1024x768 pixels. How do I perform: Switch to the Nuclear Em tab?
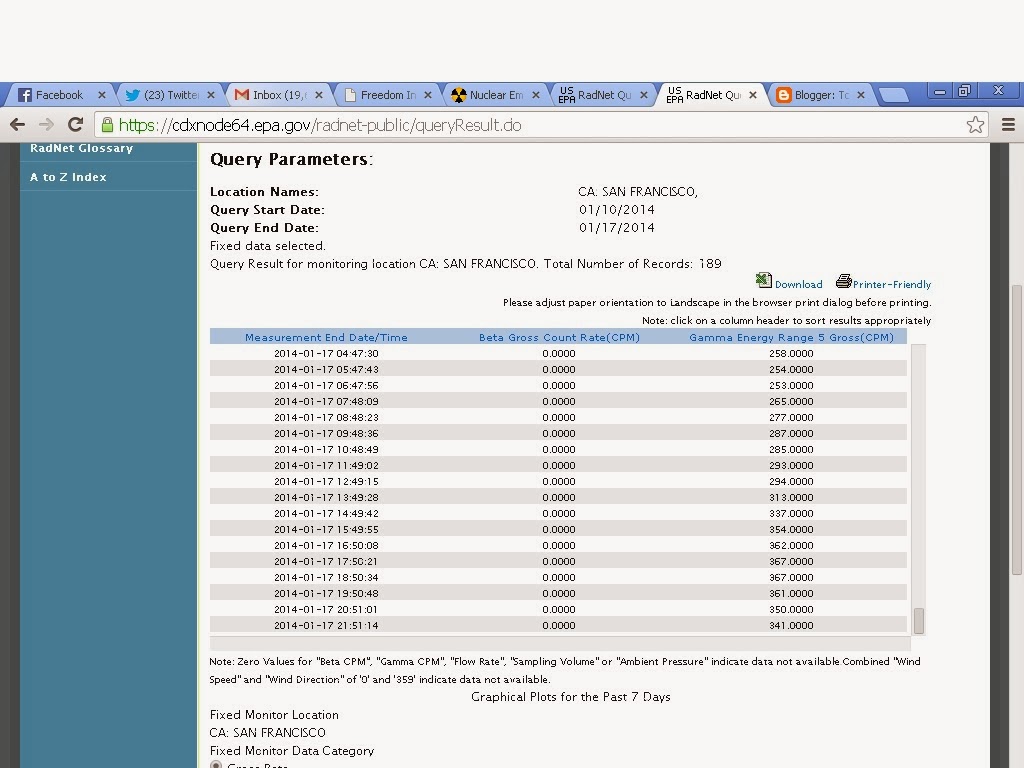(x=496, y=95)
